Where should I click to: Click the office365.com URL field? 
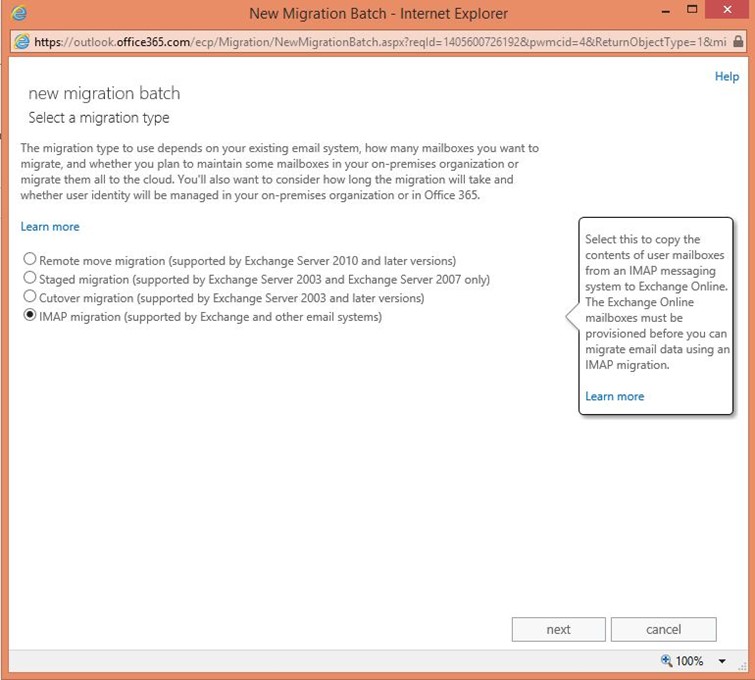click(380, 42)
